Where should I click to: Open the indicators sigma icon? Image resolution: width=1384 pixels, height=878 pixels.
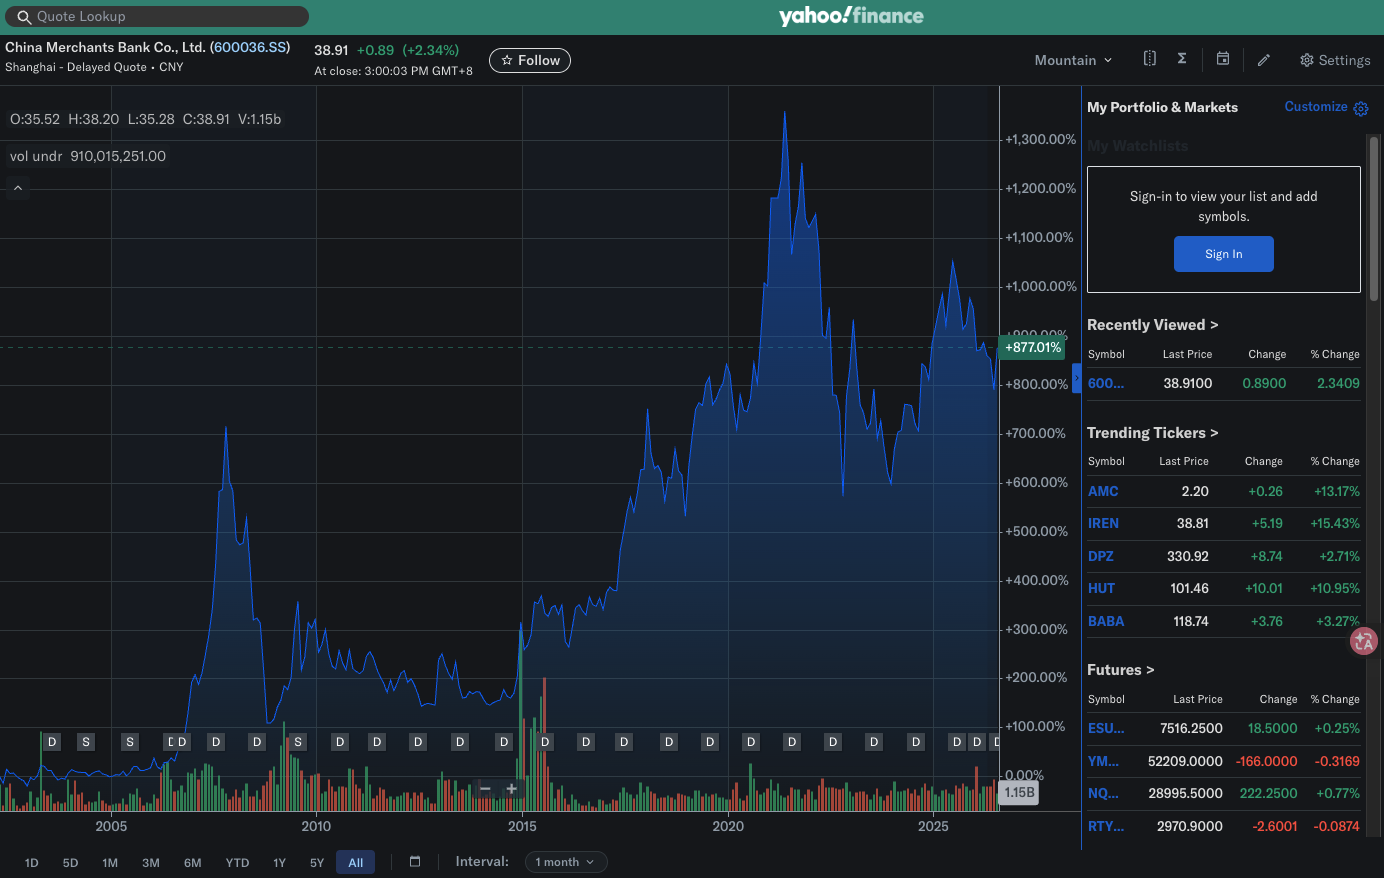tap(1182, 59)
